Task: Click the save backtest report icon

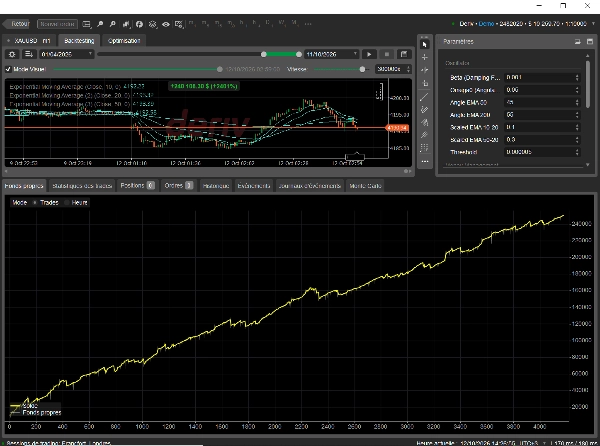Action: tap(404, 54)
